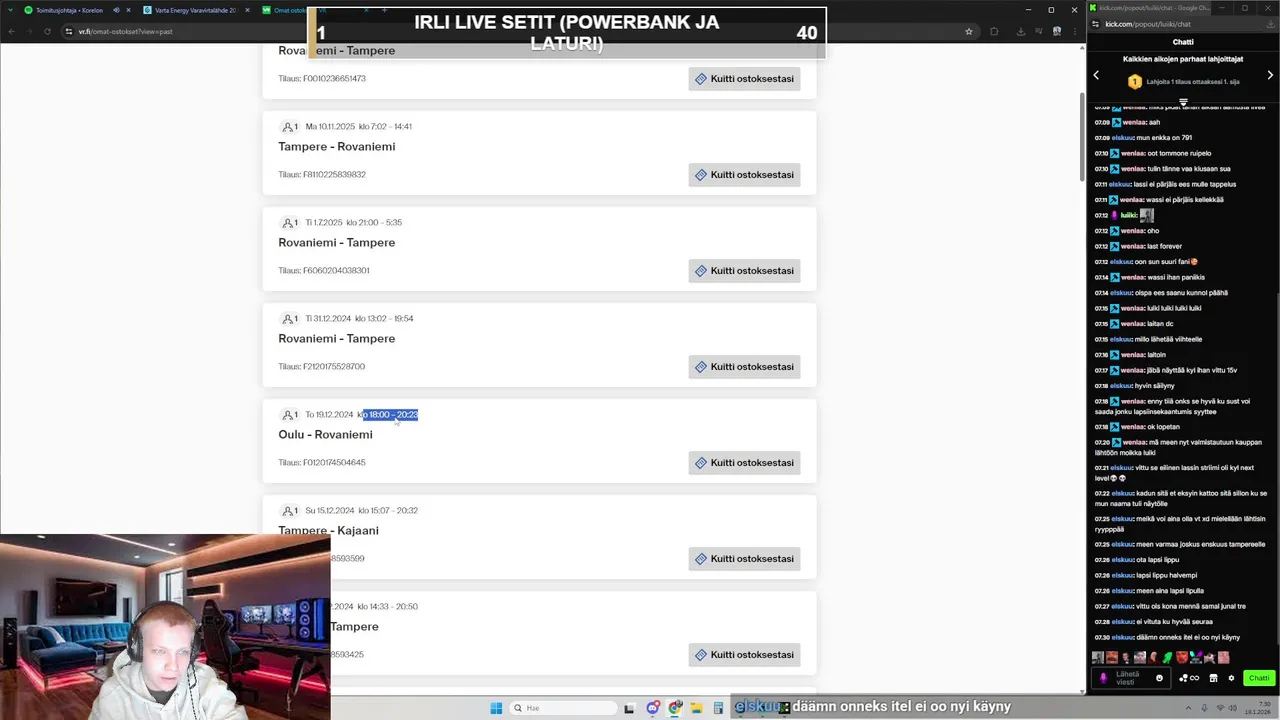Collapse the top gifters banner in chat
The image size is (1280, 720).
coord(1183,101)
